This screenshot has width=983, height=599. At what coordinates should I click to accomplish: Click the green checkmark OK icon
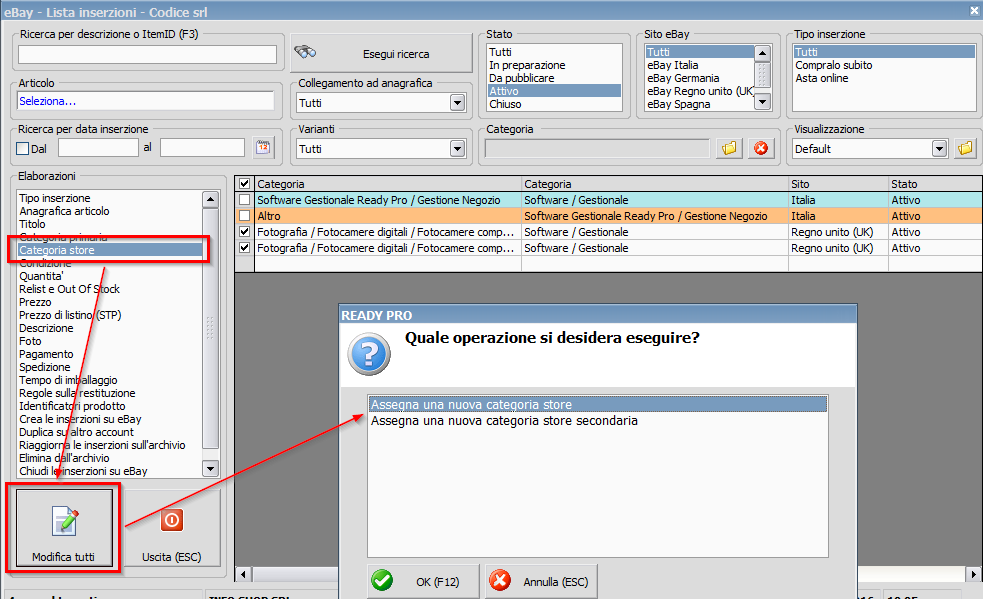coord(382,581)
